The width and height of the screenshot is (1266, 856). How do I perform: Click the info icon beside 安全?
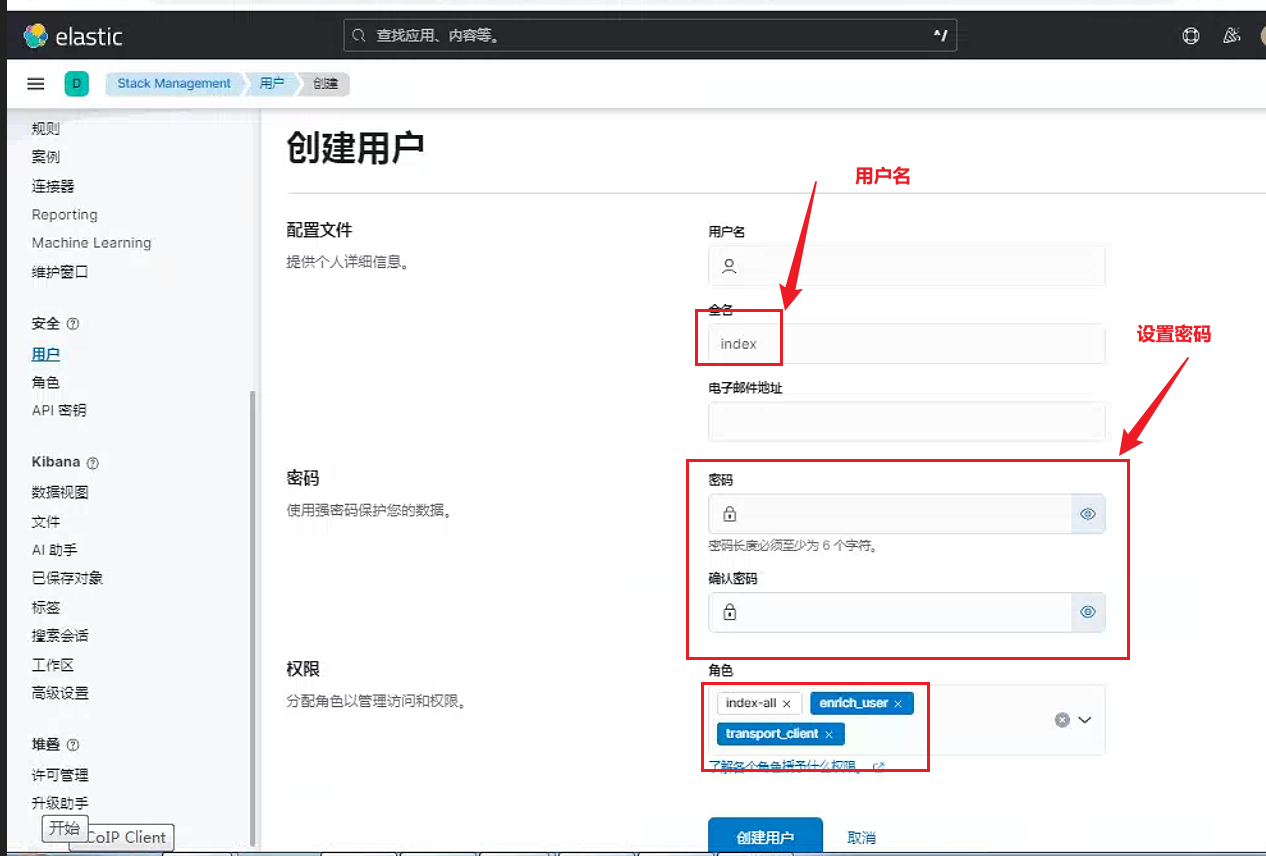point(73,324)
